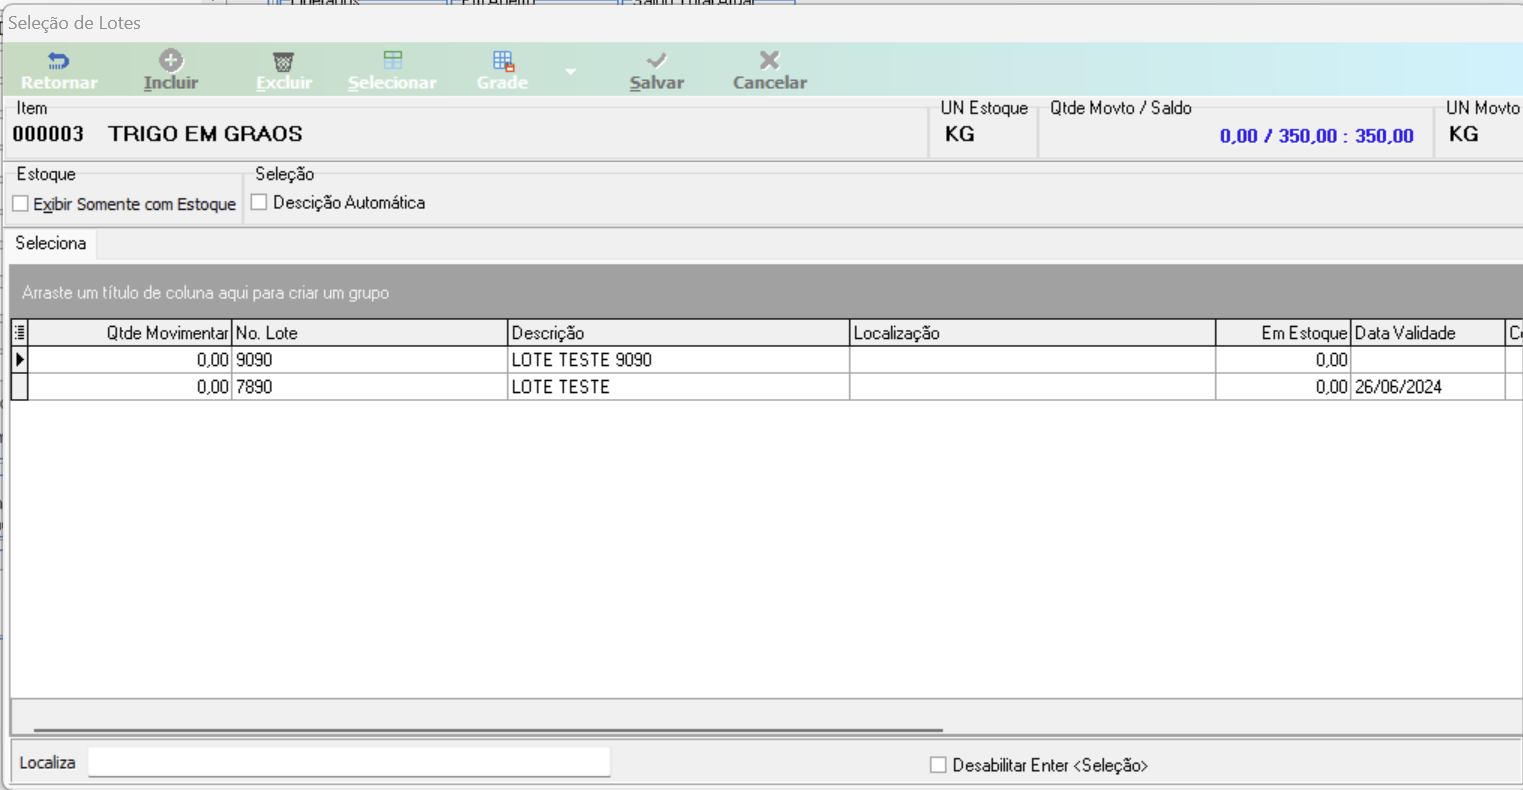This screenshot has height=790, width=1523.
Task: Sort by Em Estoque column header
Action: pyautogui.click(x=1284, y=333)
